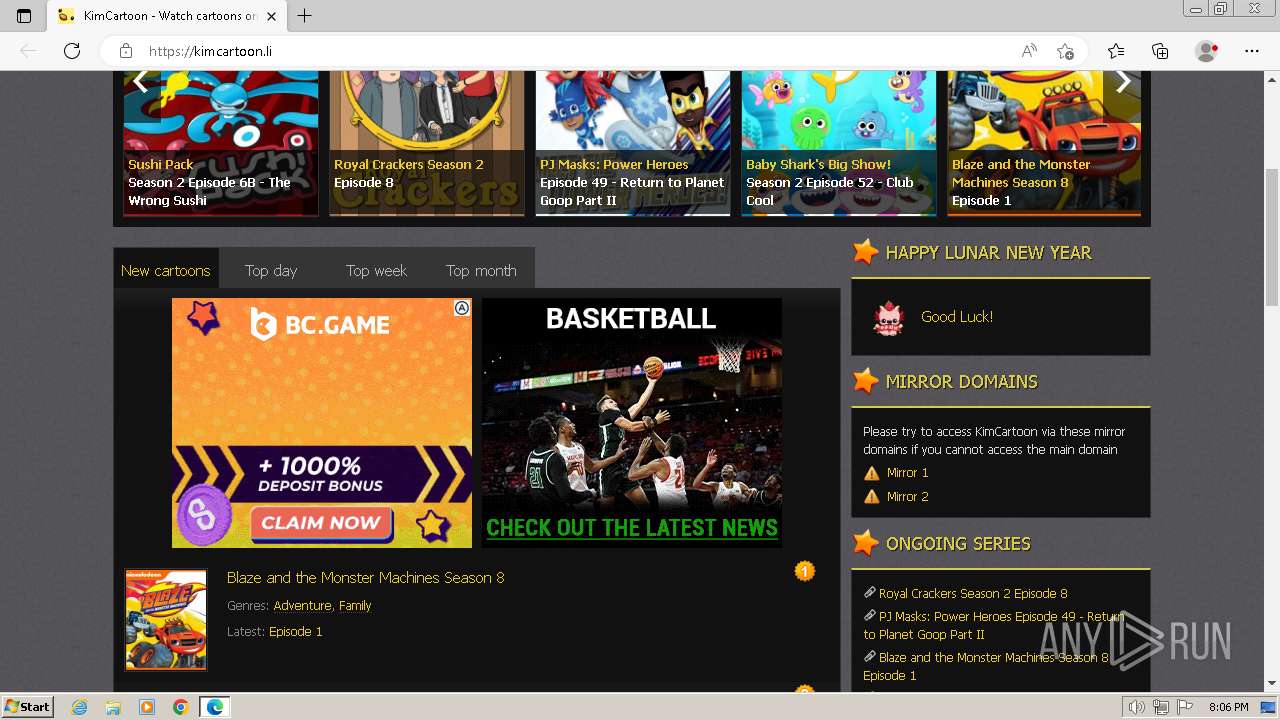Close the KimCartoon tab

pos(271,15)
